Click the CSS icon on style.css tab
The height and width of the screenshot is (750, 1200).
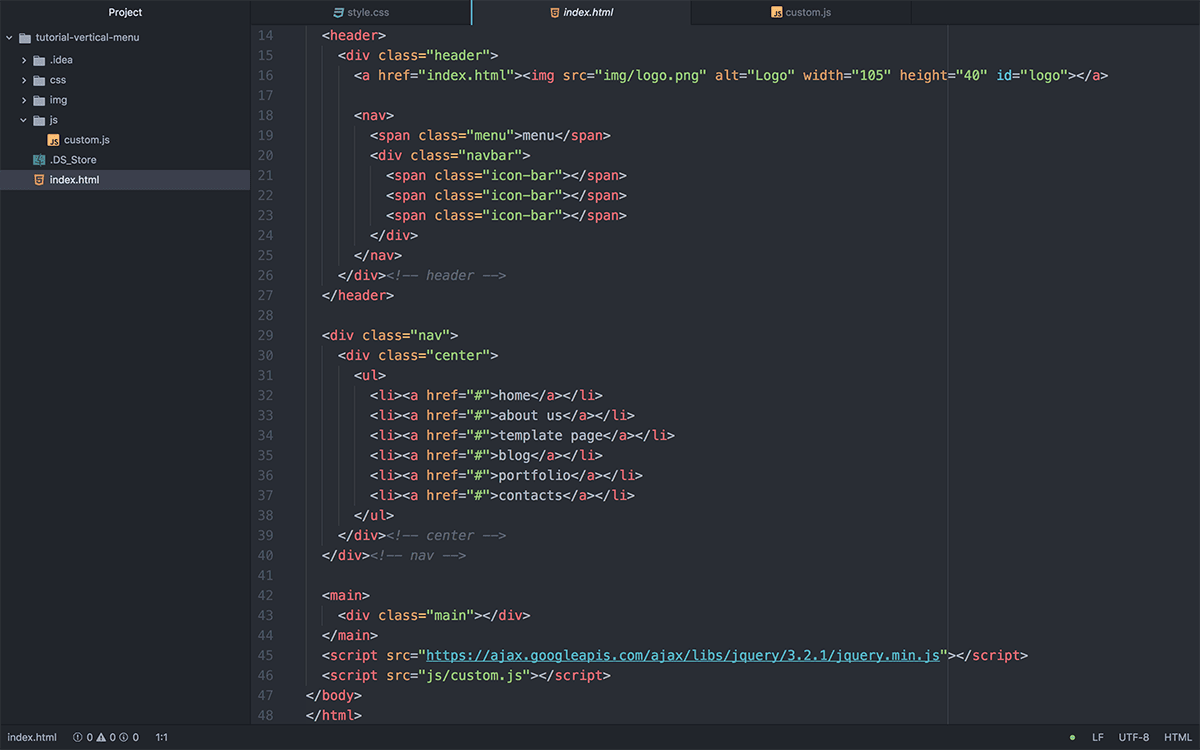click(338, 13)
